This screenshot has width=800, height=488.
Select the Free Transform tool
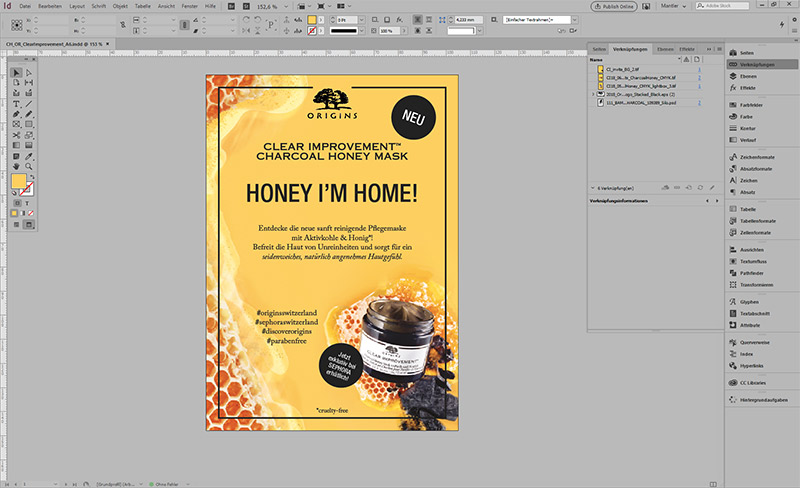click(x=29, y=135)
